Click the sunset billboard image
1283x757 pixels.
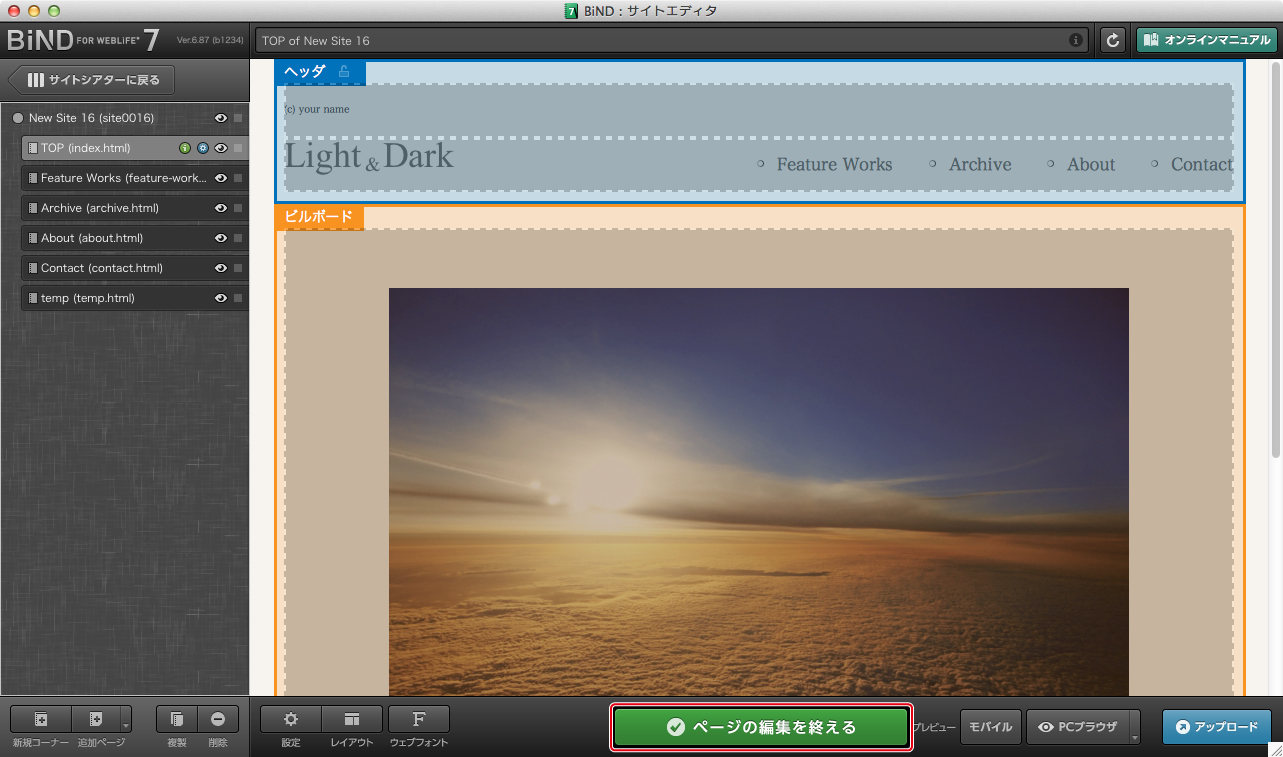click(758, 491)
